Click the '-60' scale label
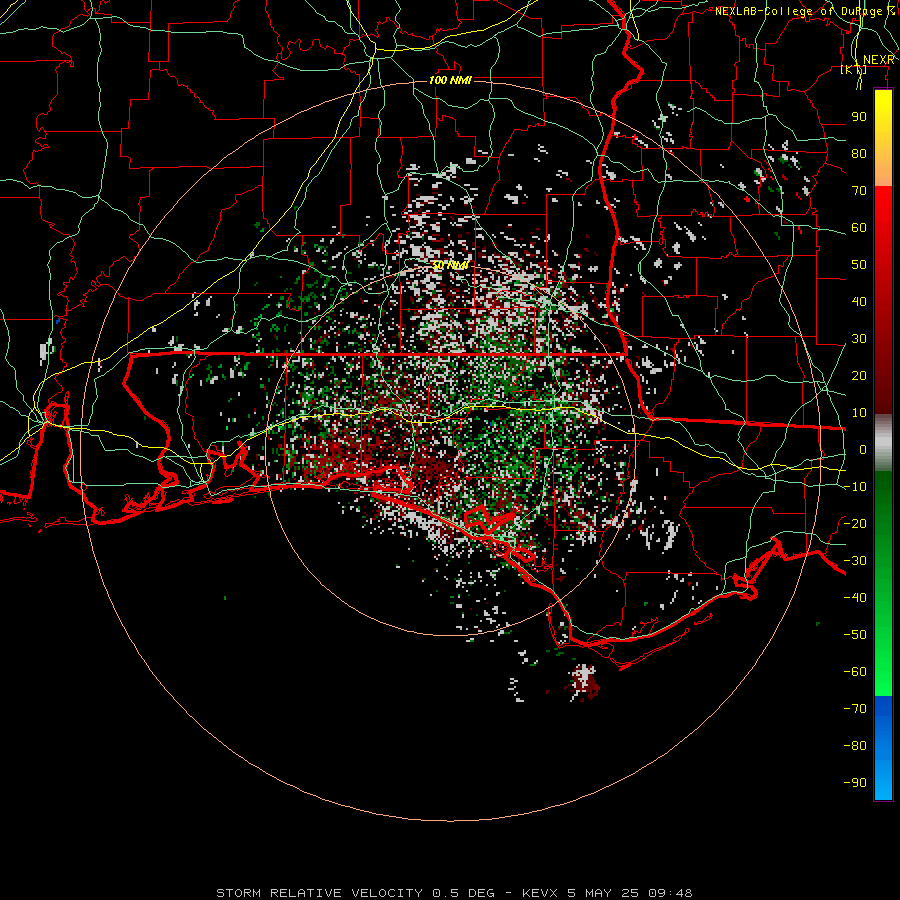The height and width of the screenshot is (900, 900). 855,672
